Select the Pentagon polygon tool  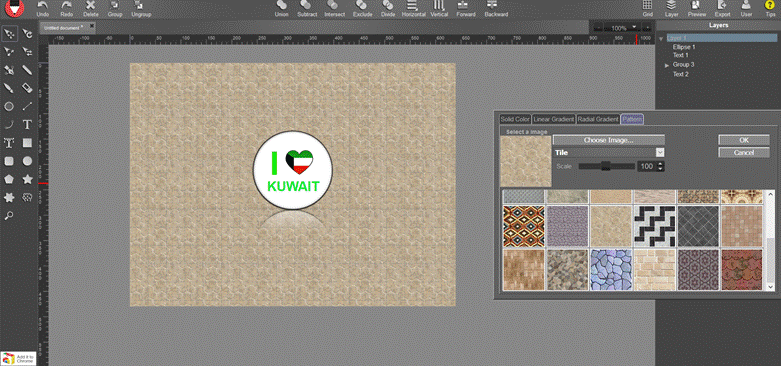click(x=9, y=179)
